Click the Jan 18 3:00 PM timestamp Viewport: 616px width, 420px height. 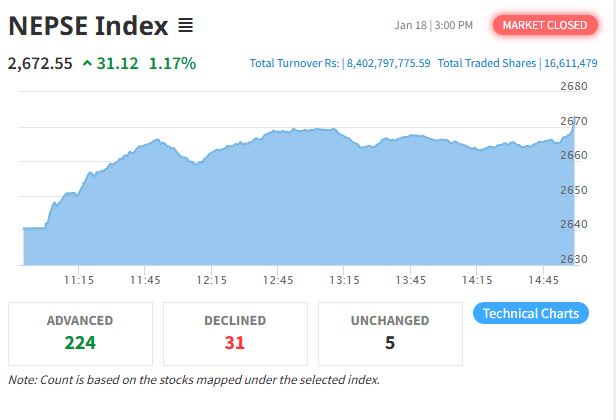(x=434, y=25)
